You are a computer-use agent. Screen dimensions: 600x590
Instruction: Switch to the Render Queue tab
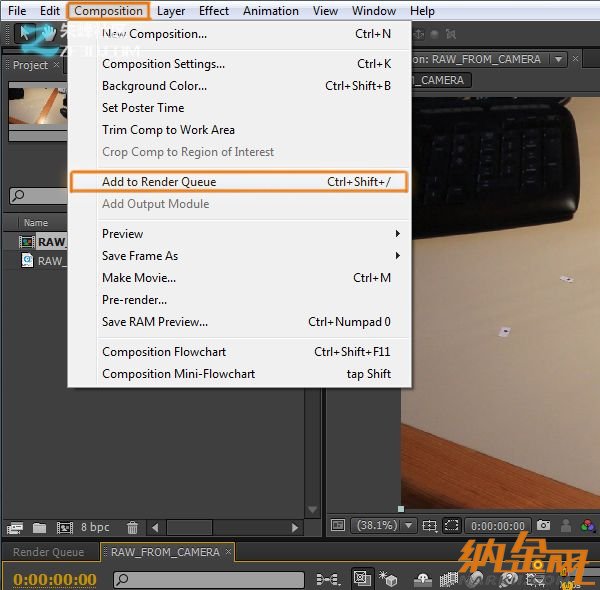49,552
